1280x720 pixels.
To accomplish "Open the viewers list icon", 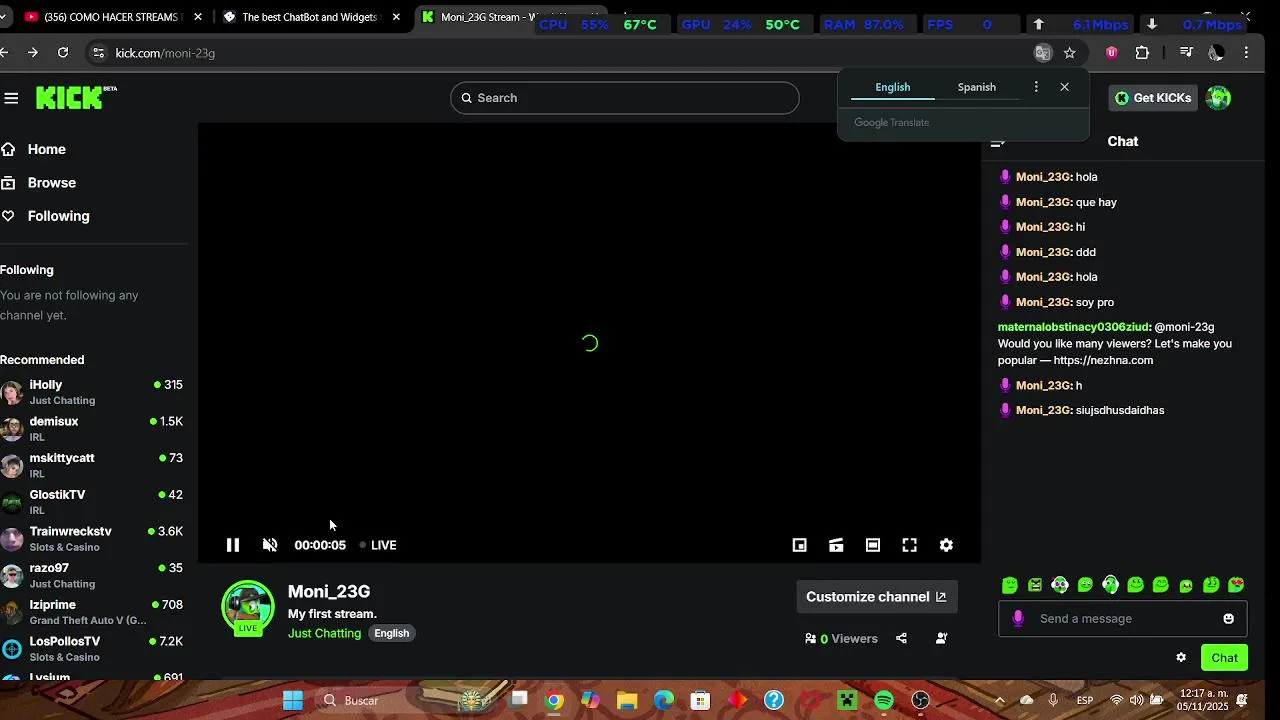I will 811,638.
